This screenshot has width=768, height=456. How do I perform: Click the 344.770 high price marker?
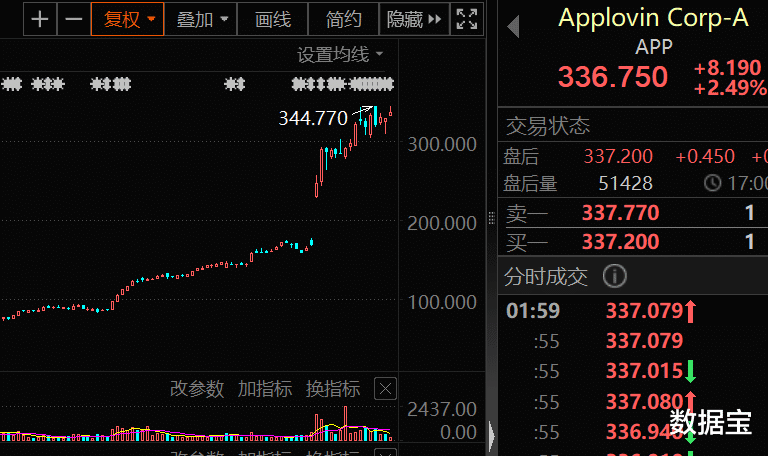(313, 118)
